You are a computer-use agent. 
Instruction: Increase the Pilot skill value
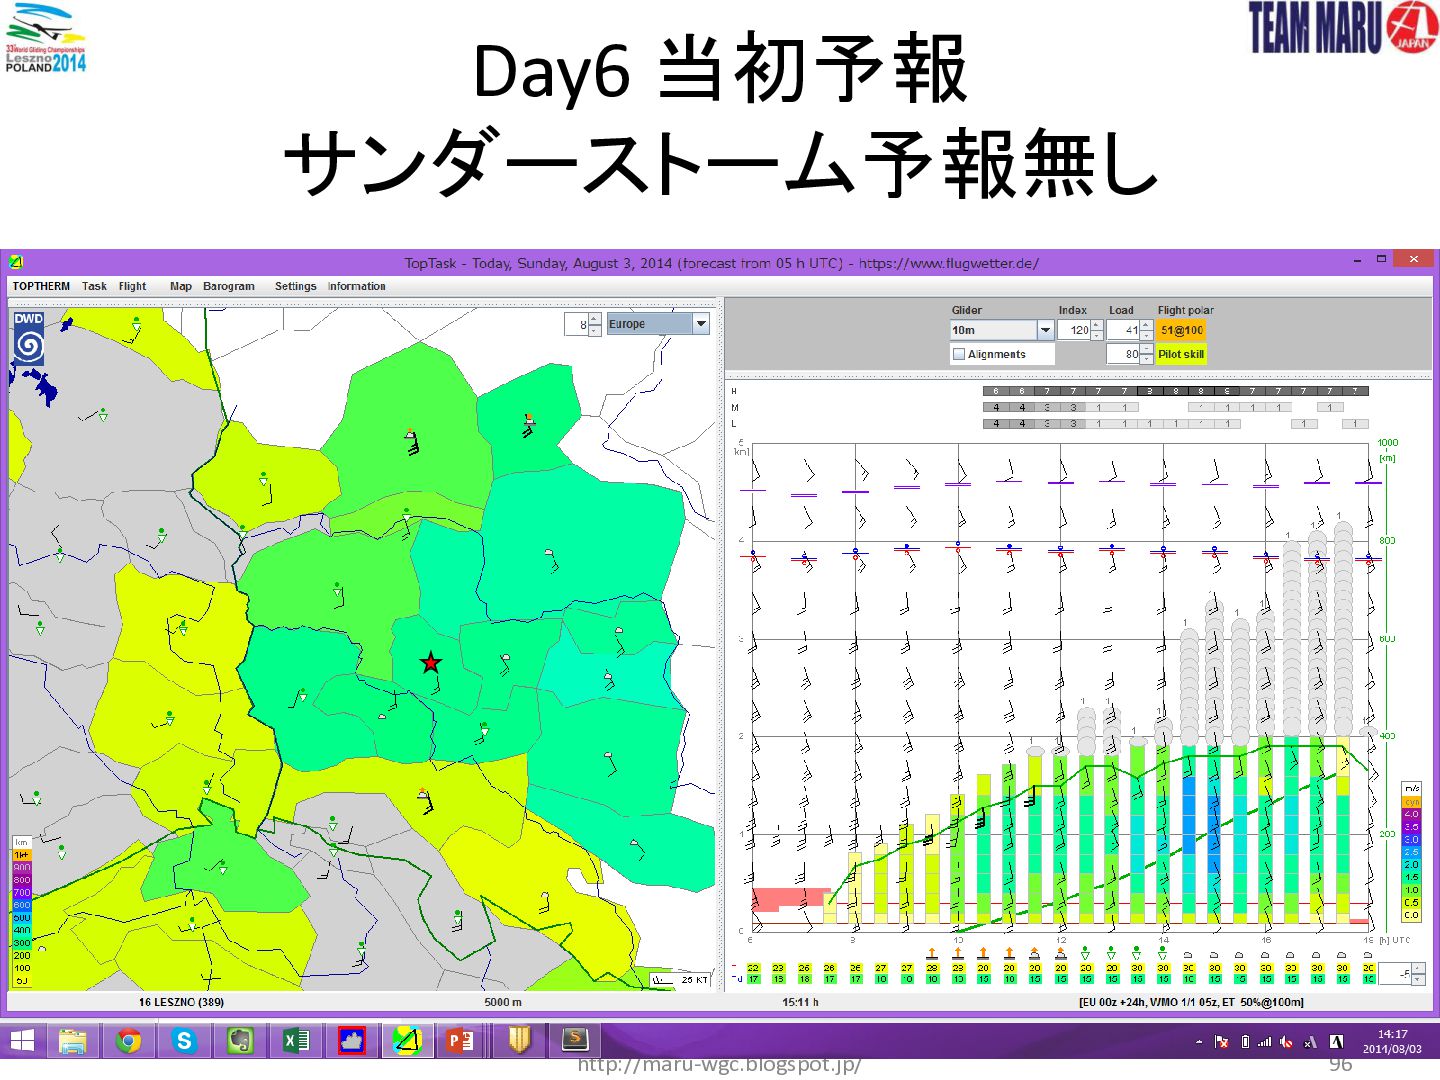1146,349
